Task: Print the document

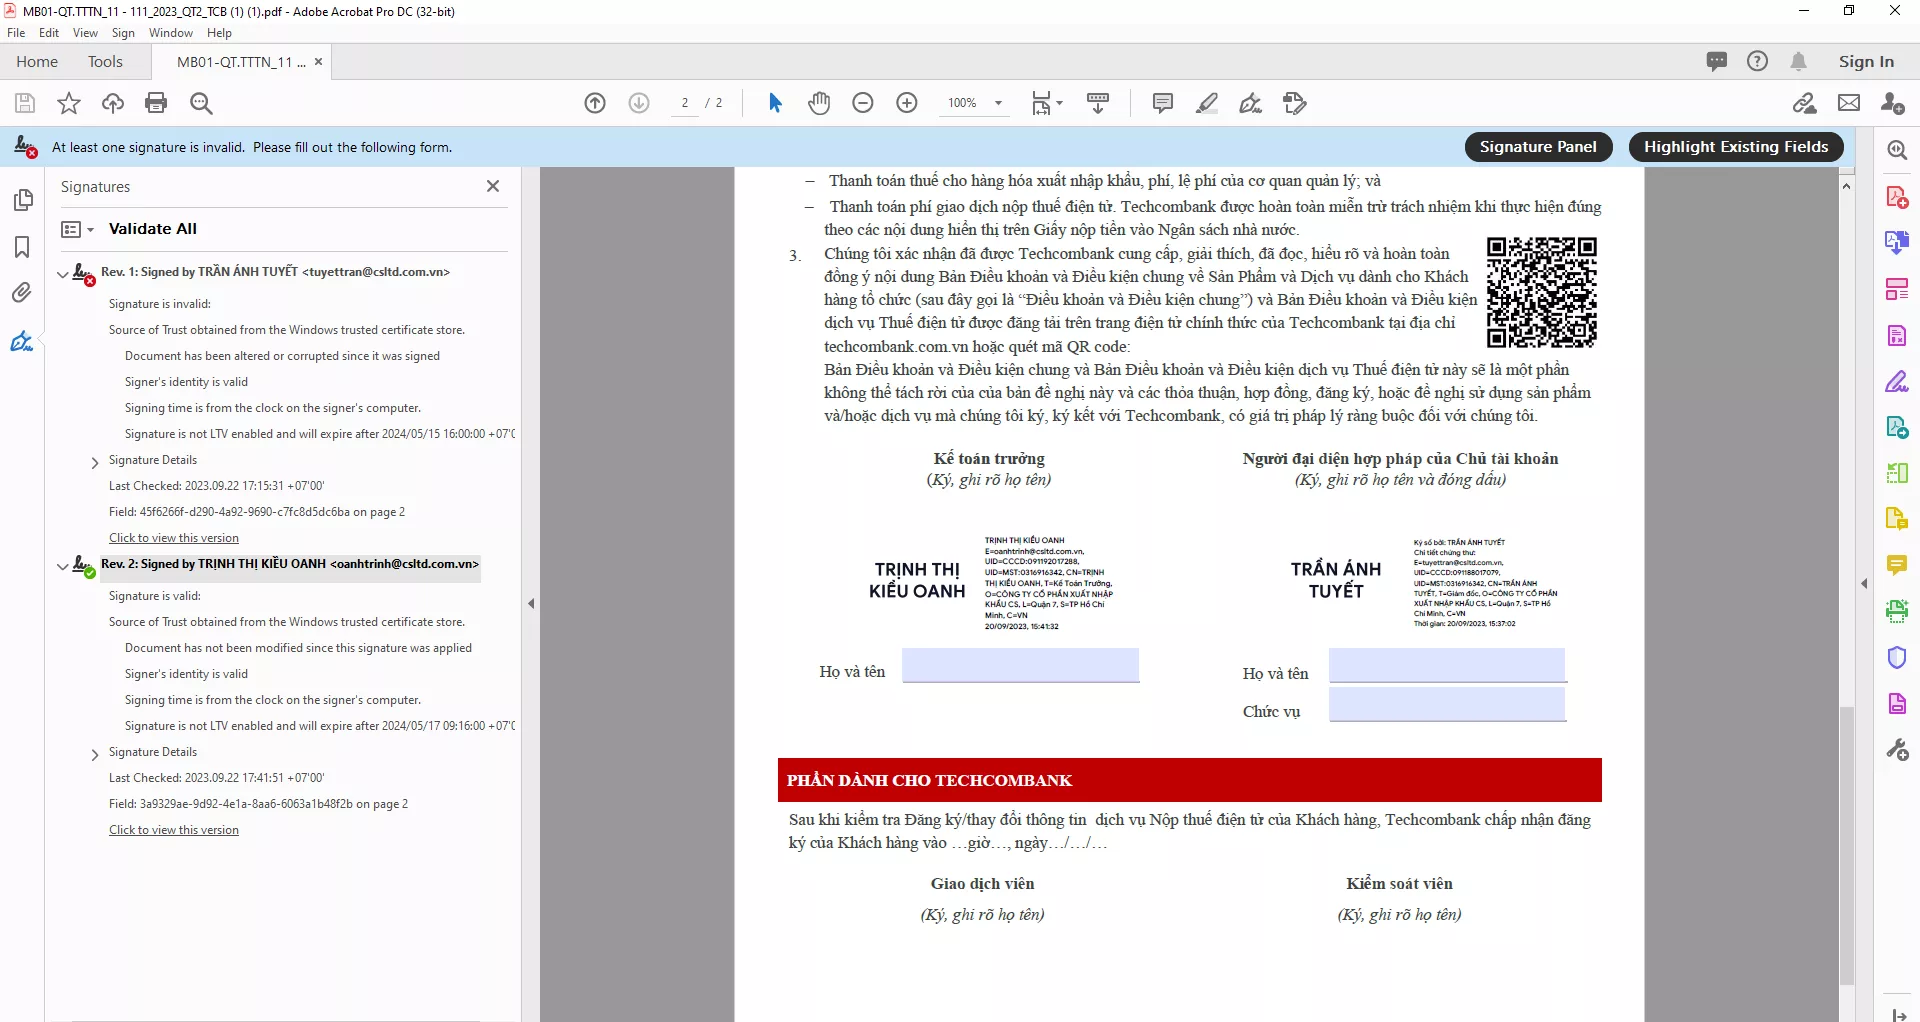Action: tap(156, 103)
